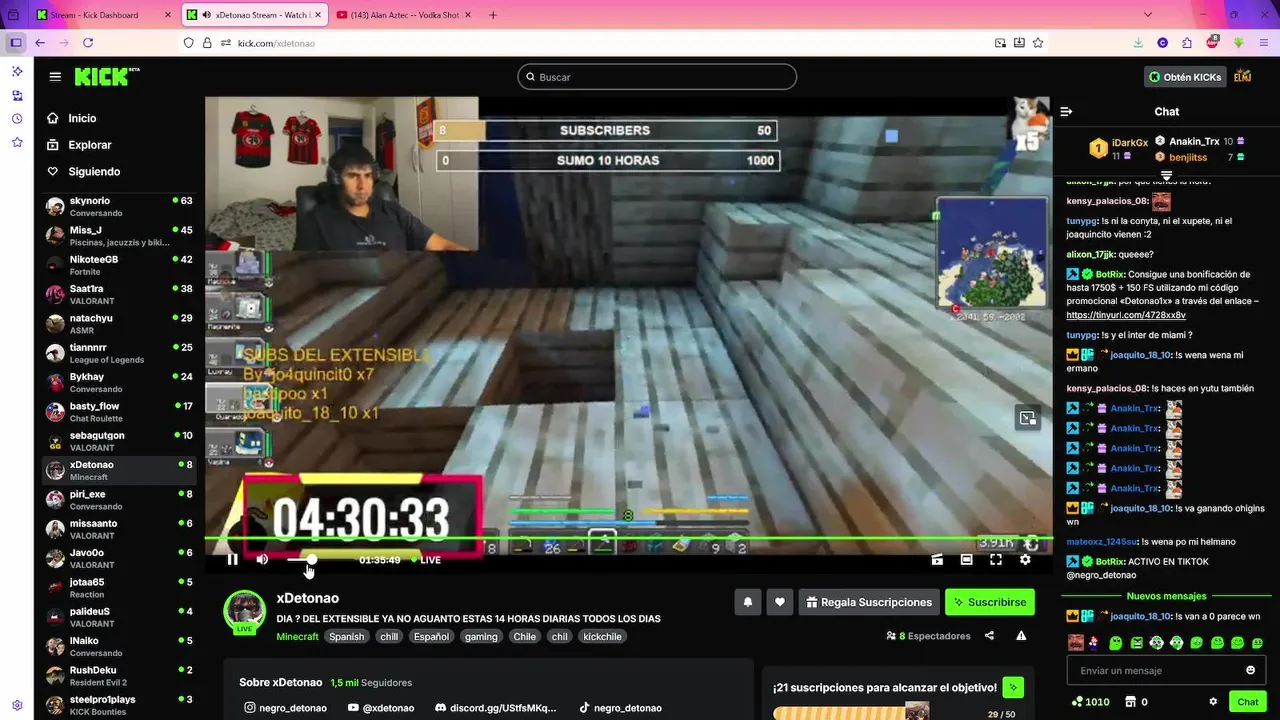Viewport: 1280px width, 720px height.
Task: Open video player settings gear
Action: click(1025, 560)
